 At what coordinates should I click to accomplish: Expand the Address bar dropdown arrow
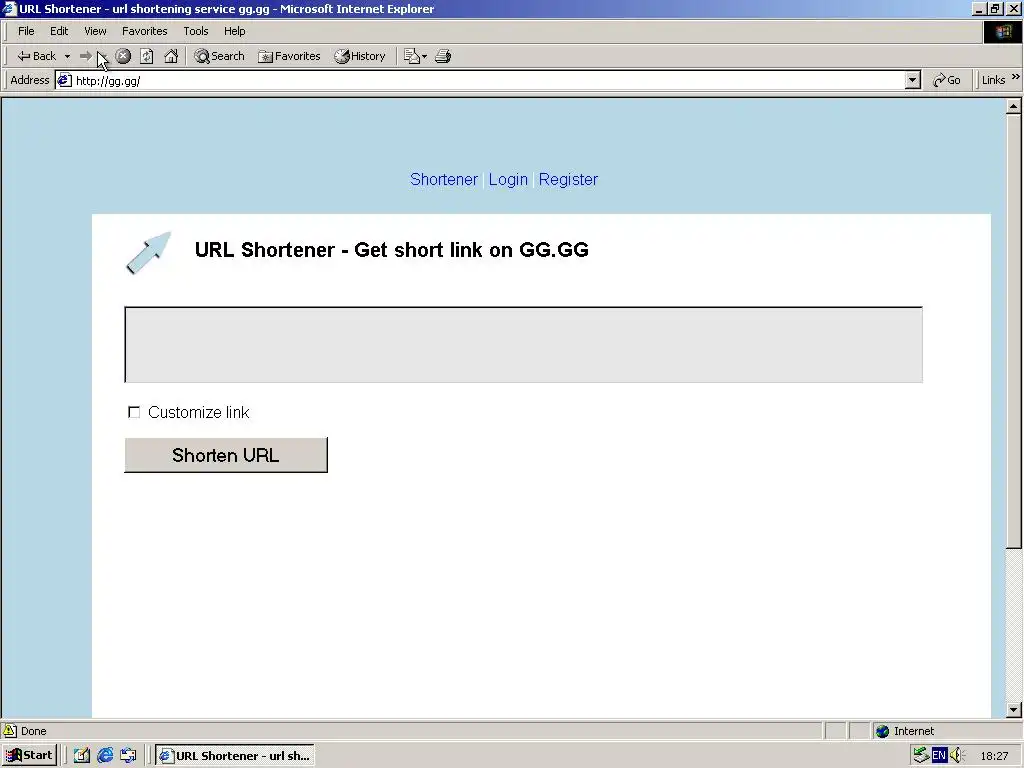click(912, 80)
